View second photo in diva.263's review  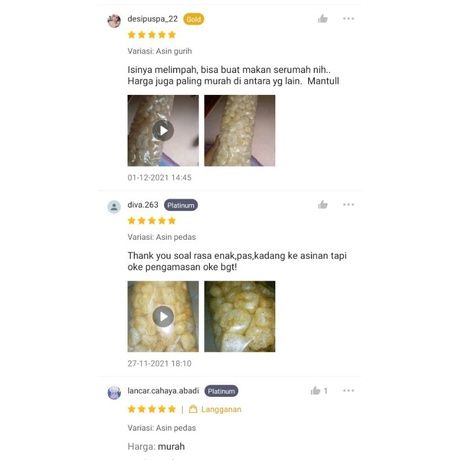[x=240, y=316]
